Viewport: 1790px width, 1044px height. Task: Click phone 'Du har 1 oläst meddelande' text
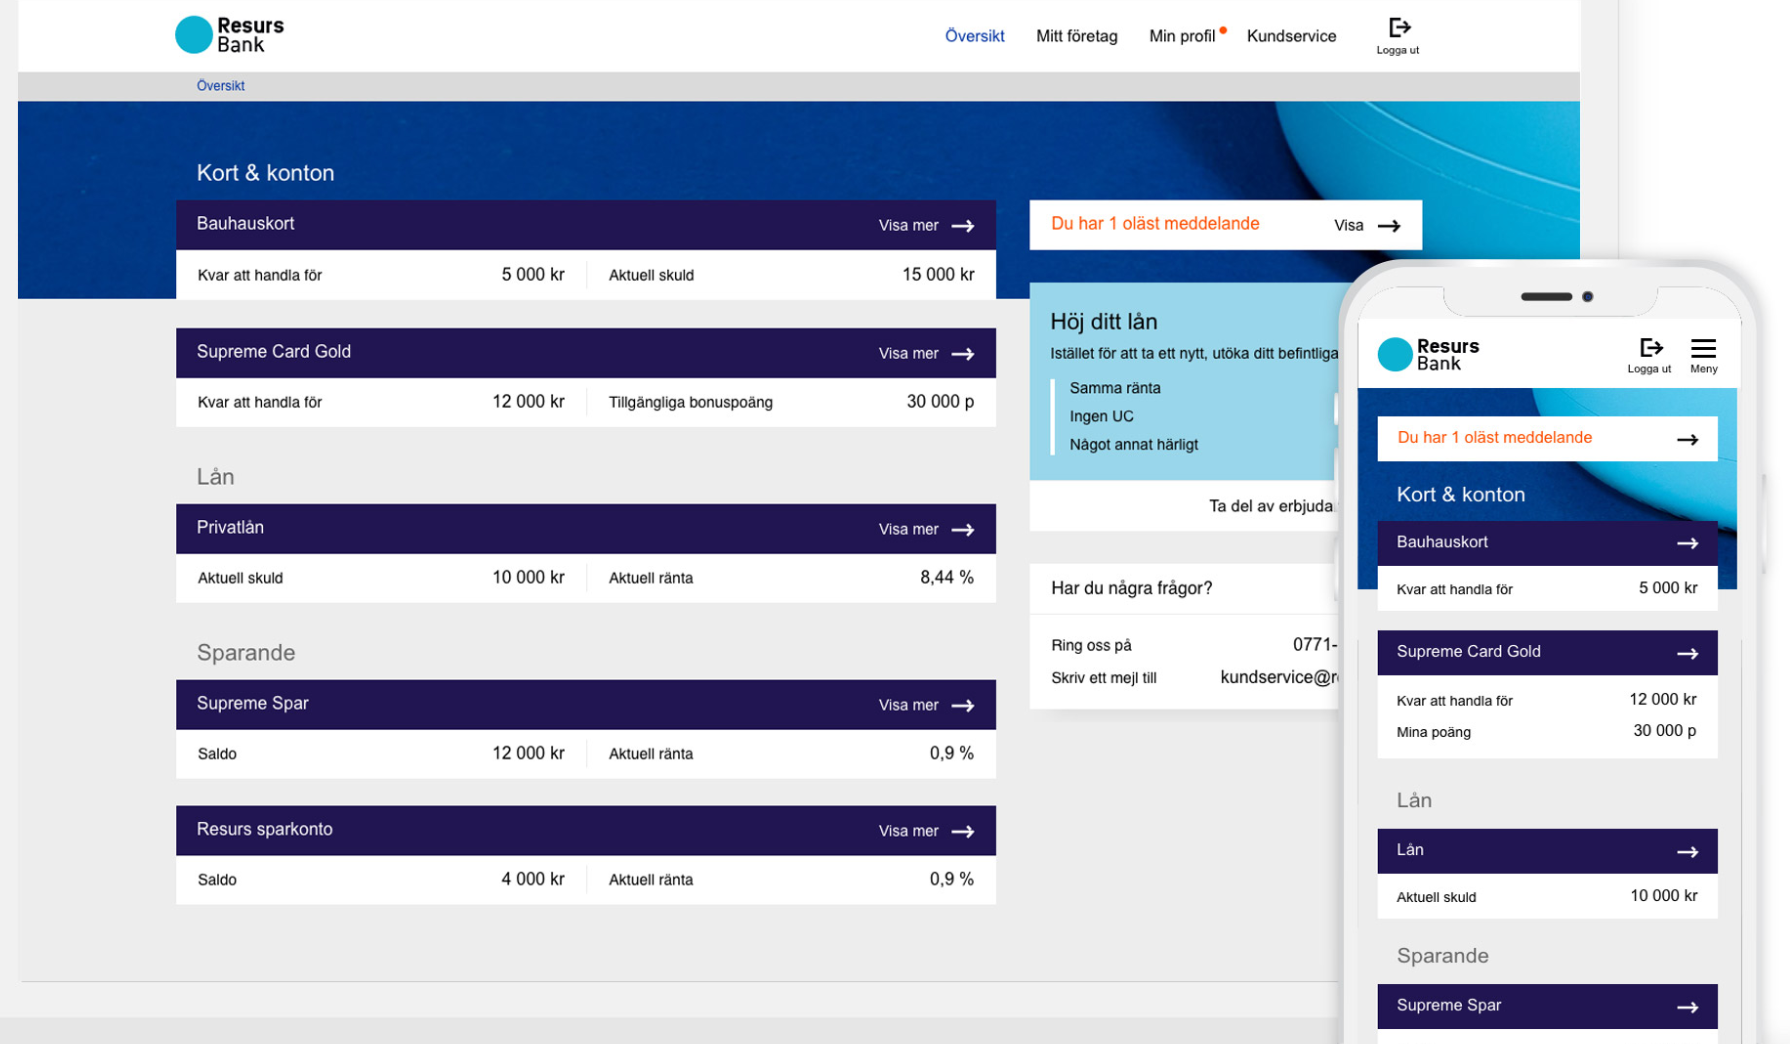click(1494, 438)
